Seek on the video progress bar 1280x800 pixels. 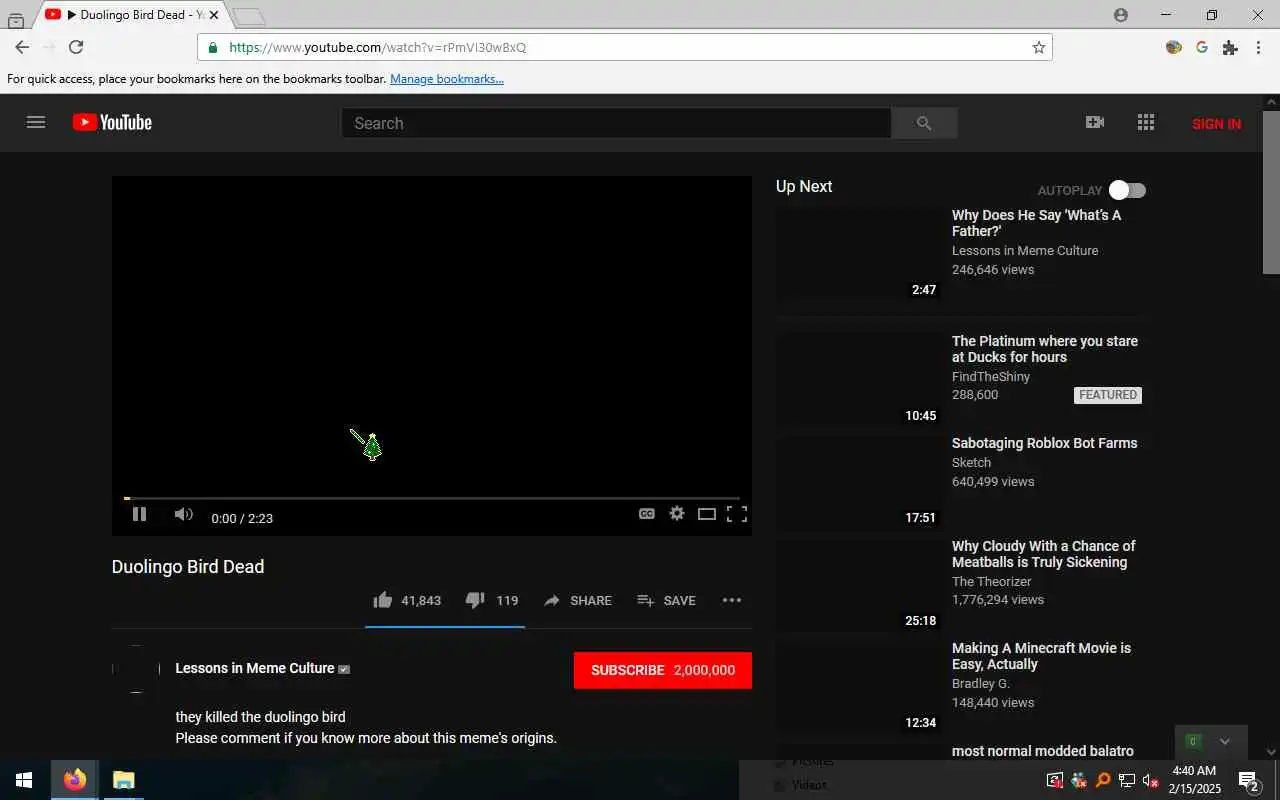(x=432, y=498)
